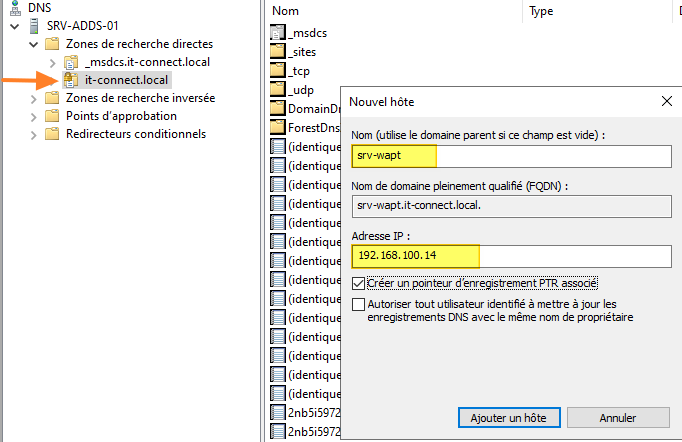The height and width of the screenshot is (442, 682).
Task: Check Autoriser tout utilisateur identifié checkbox
Action: tap(358, 304)
